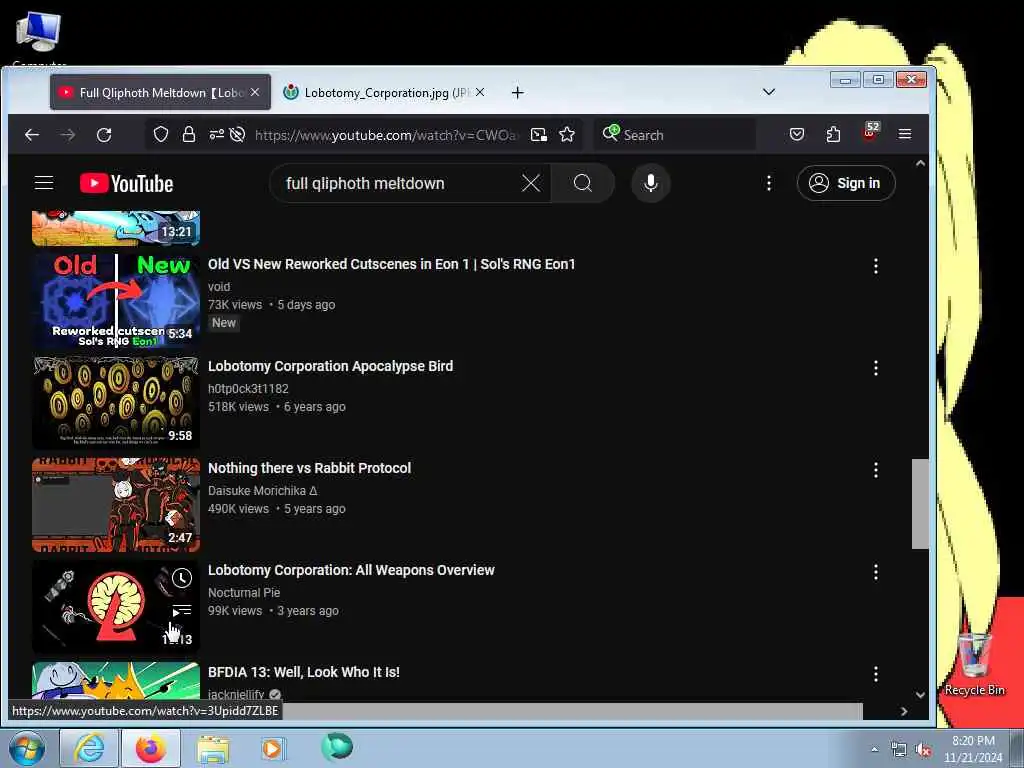
Task: Launch Internet Explorer from the taskbar
Action: pyautogui.click(x=89, y=748)
